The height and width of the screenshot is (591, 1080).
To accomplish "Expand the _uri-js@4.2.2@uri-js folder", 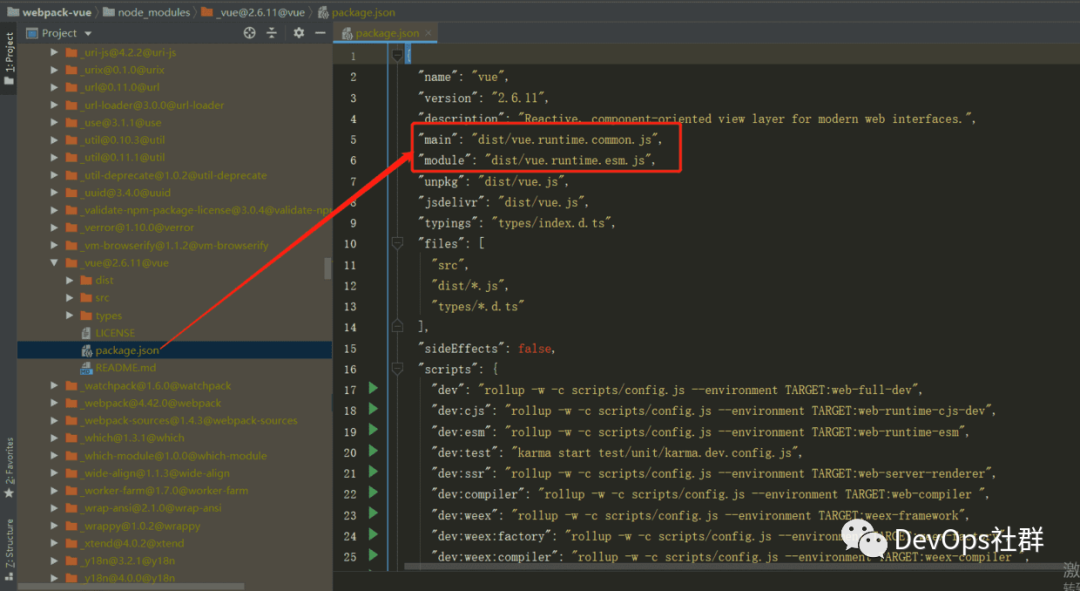I will [x=54, y=52].
